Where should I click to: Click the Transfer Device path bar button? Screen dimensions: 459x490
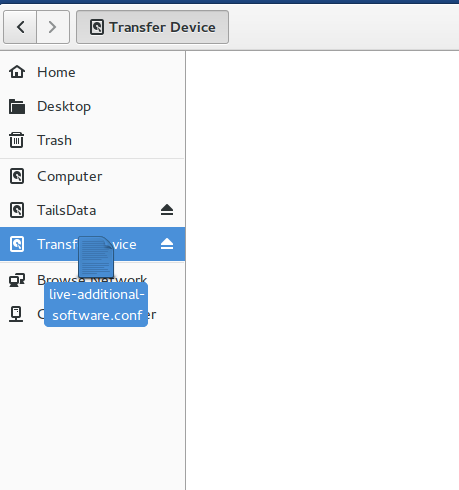pyautogui.click(x=152, y=27)
